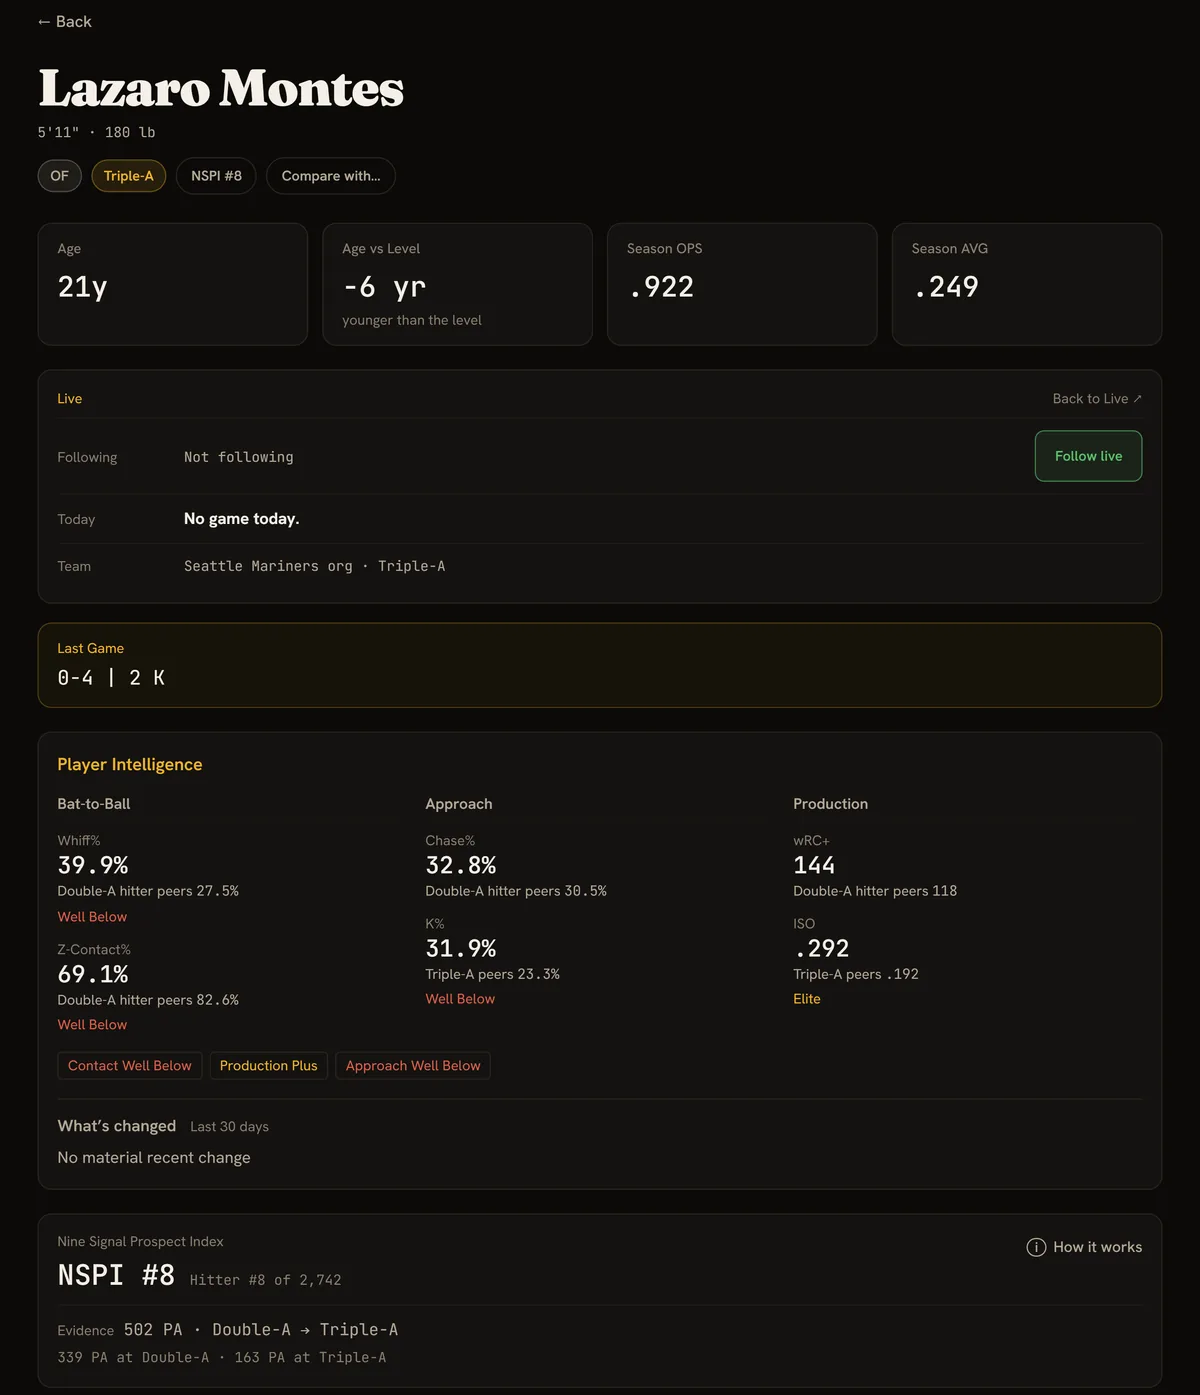Image resolution: width=1200 pixels, height=1395 pixels.
Task: Click the No material recent change text
Action: click(154, 1157)
